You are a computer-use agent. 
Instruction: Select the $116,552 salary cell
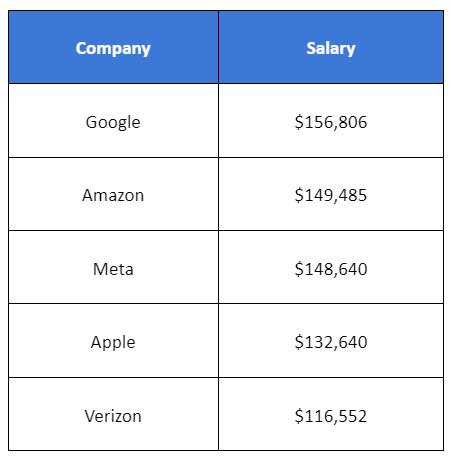[x=331, y=414]
